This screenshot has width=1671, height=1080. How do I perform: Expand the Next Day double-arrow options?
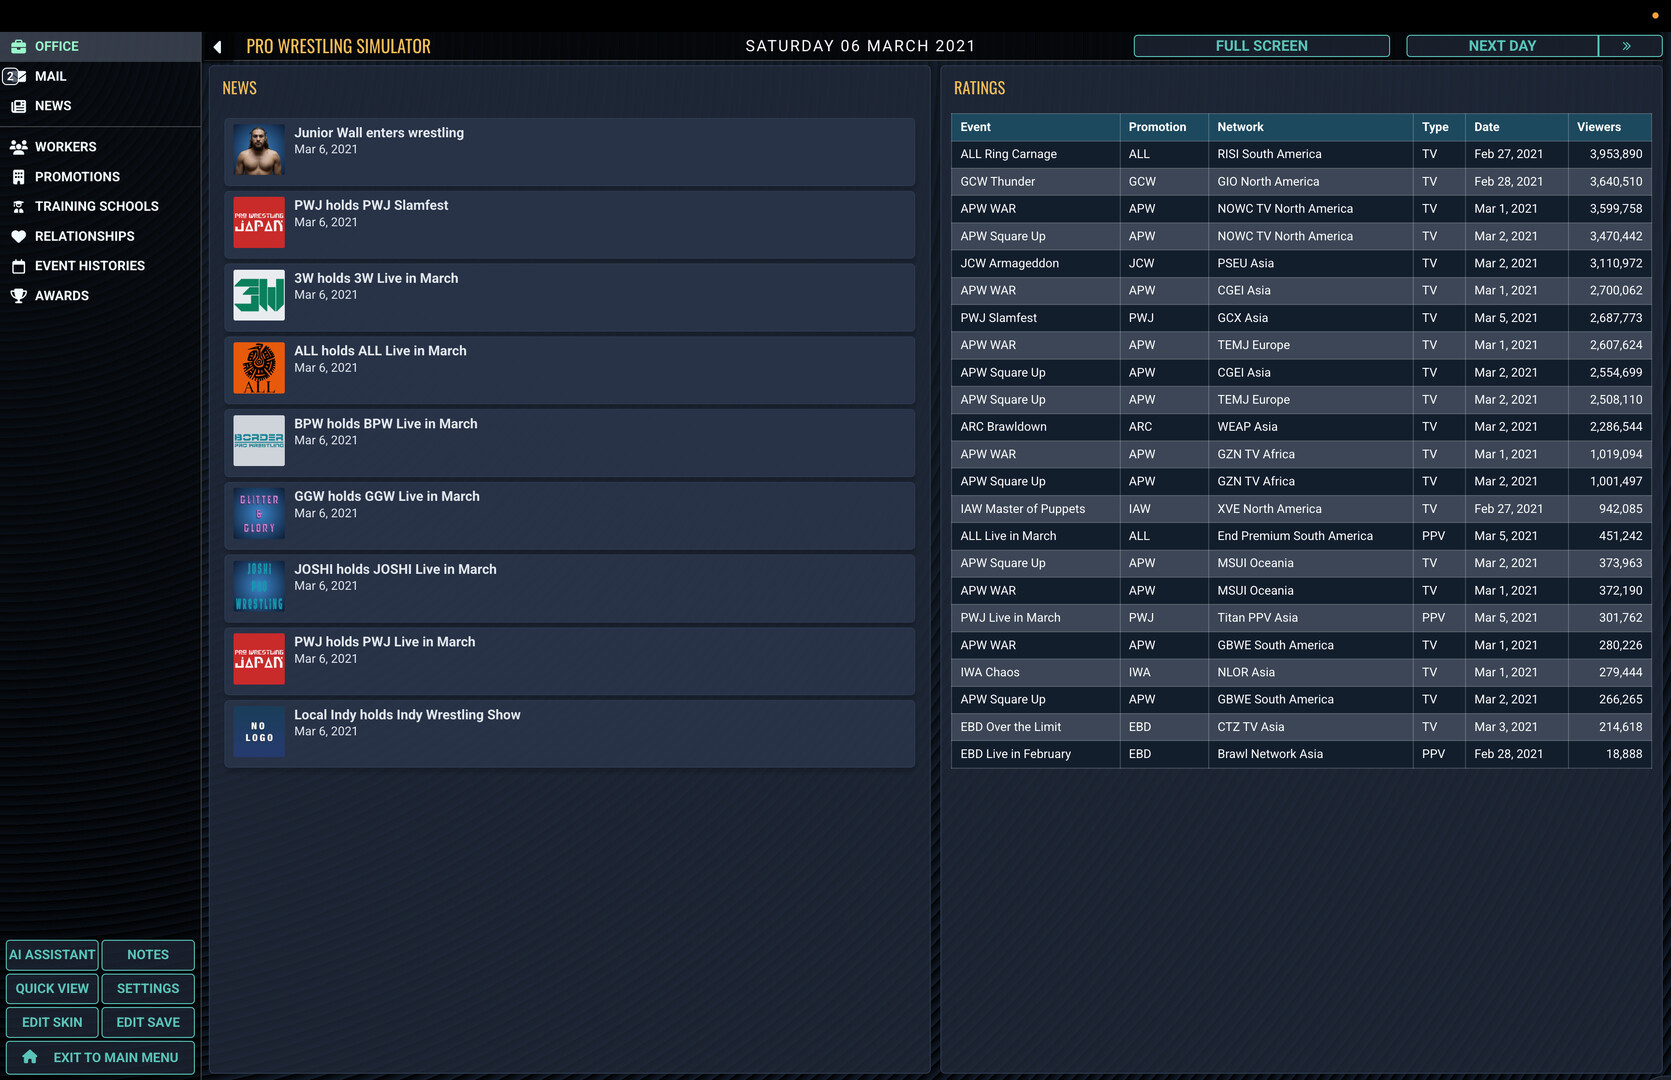coord(1627,46)
